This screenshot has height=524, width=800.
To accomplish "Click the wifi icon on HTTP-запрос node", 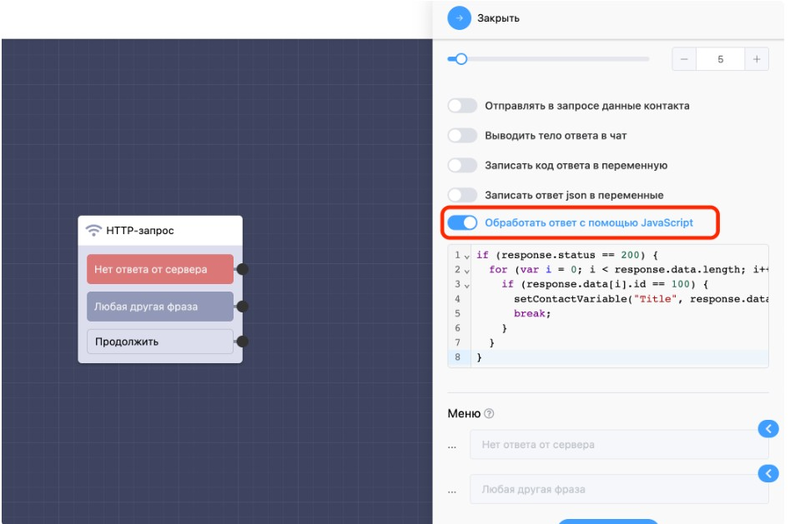I will pos(94,230).
